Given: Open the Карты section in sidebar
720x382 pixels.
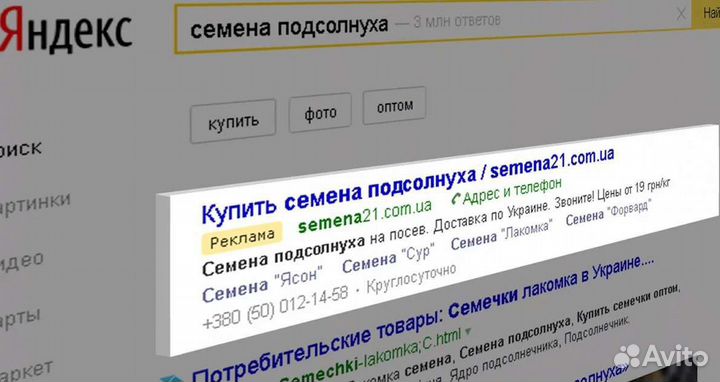Looking at the screenshot, I should pos(20,319).
